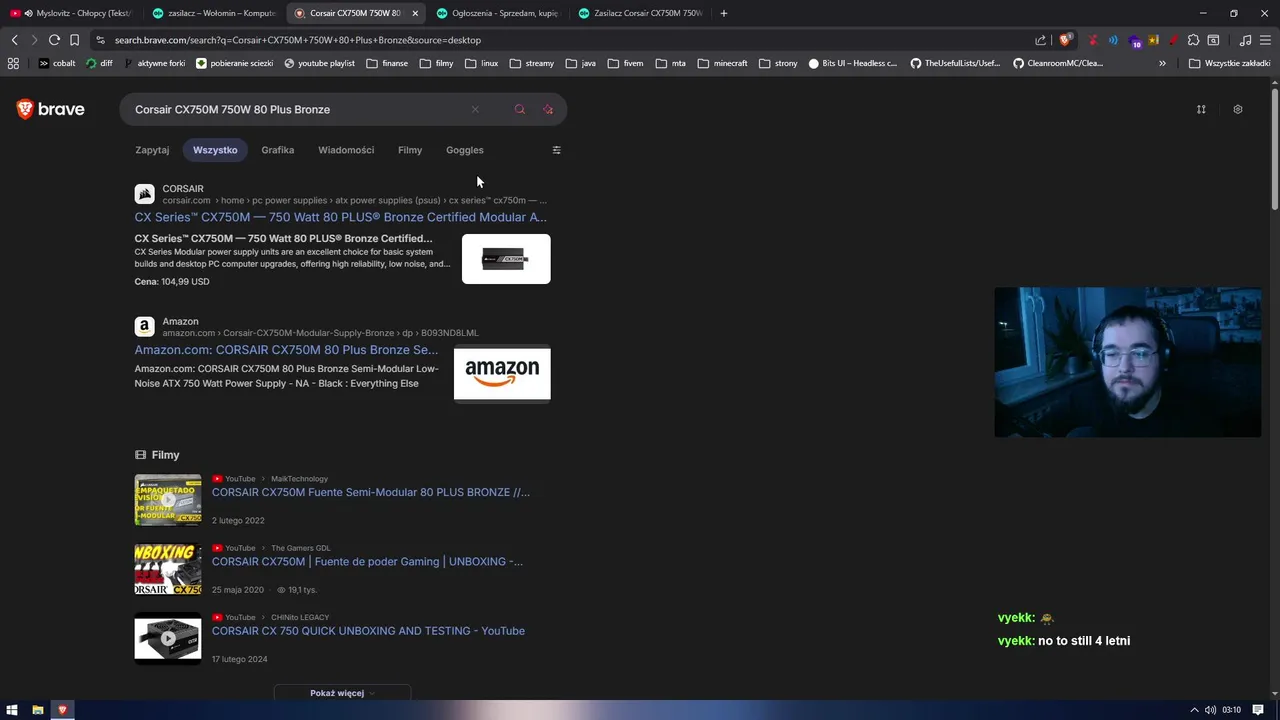Open CORSAIR CX 750 QUICK UNBOXING video link
The width and height of the screenshot is (1280, 720).
point(368,631)
